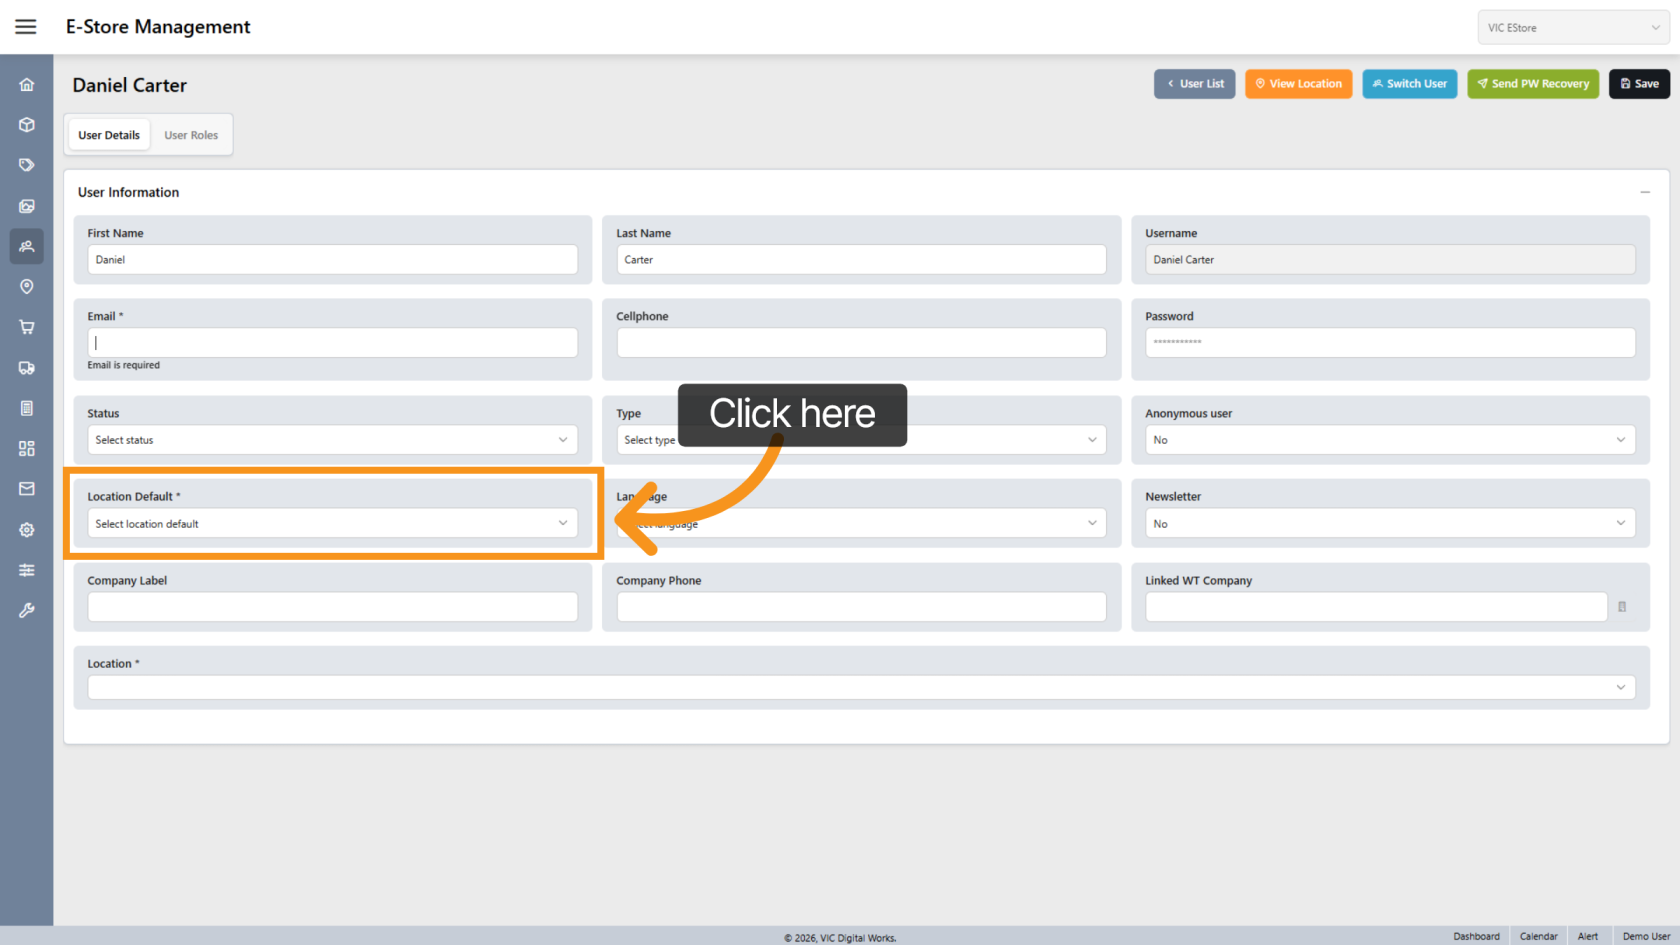This screenshot has height=945, width=1680.
Task: Click trash icon beside Linked WT Company
Action: (x=1622, y=607)
